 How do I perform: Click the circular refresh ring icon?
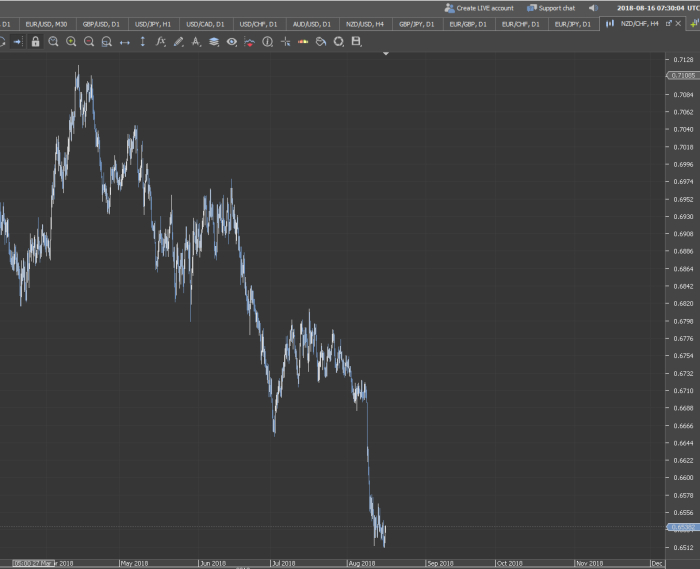[338, 42]
